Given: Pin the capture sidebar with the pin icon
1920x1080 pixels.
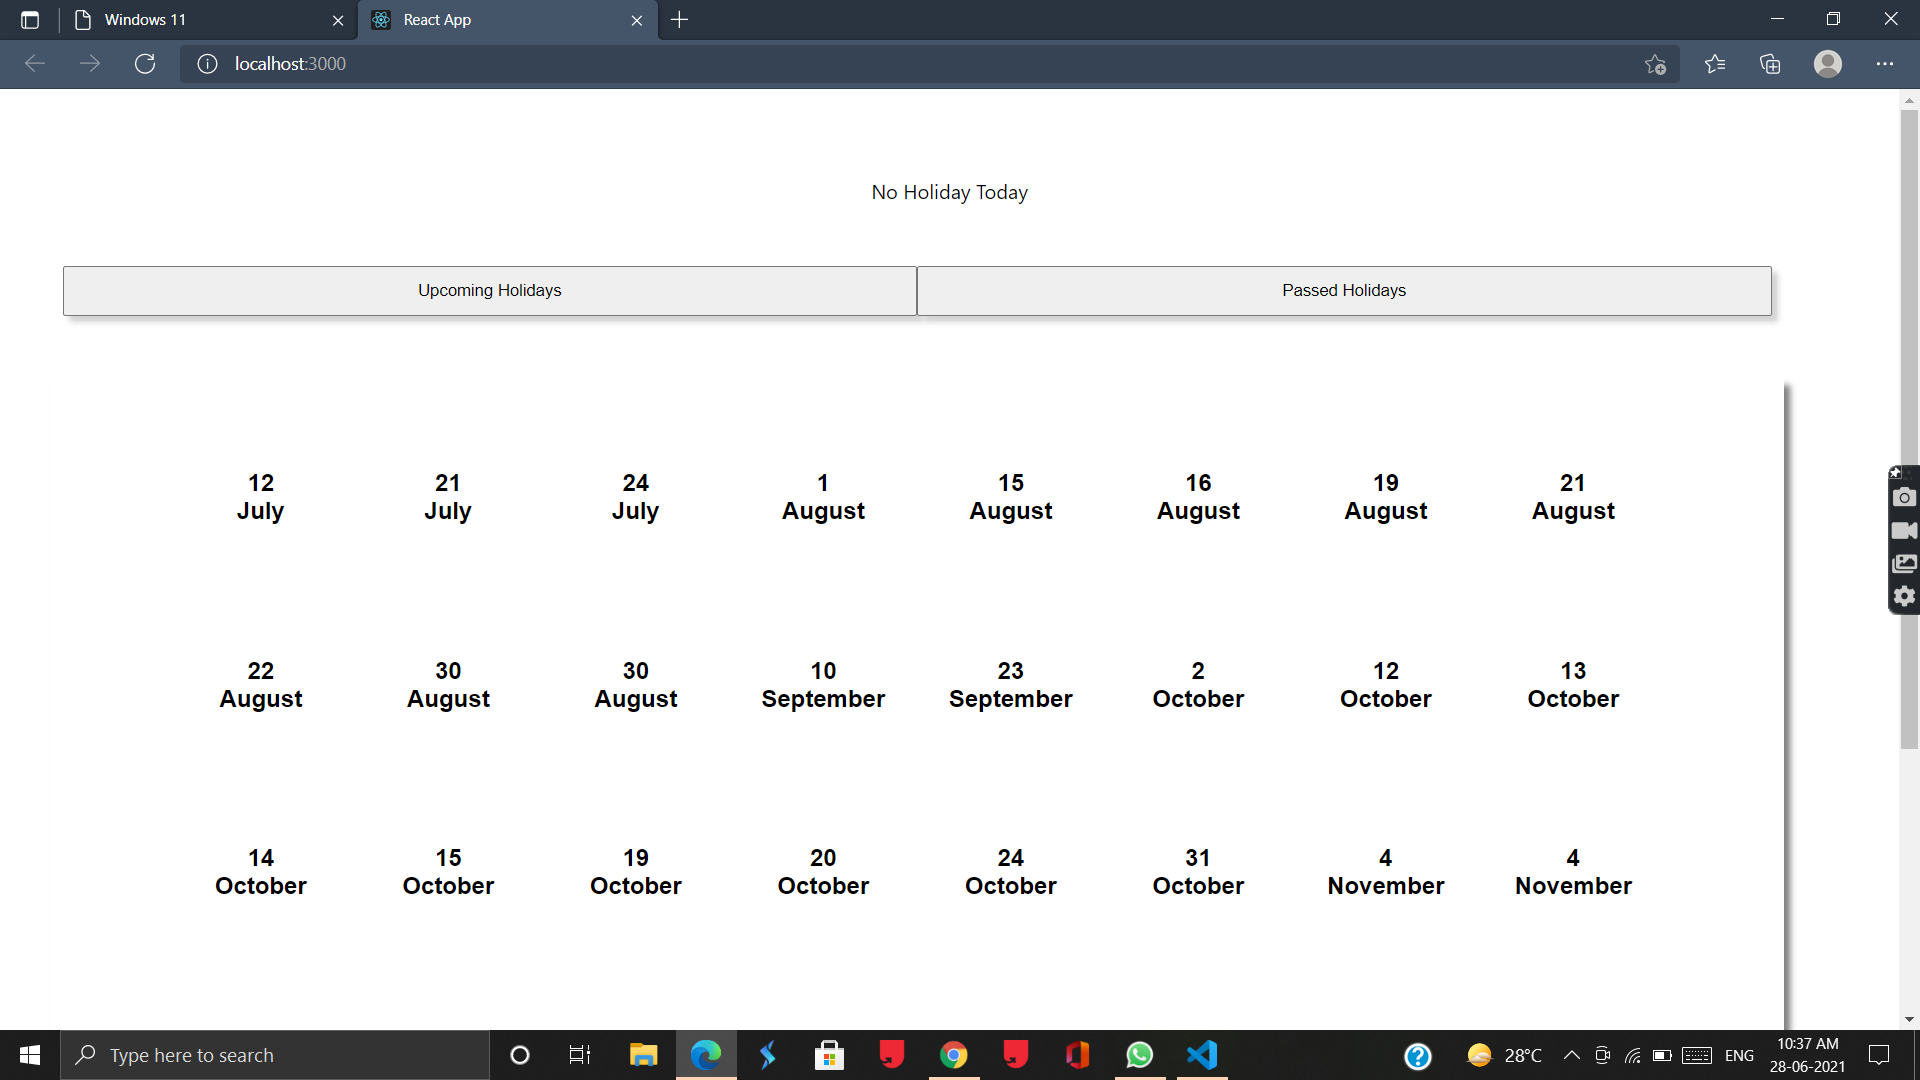Looking at the screenshot, I should coord(1895,472).
